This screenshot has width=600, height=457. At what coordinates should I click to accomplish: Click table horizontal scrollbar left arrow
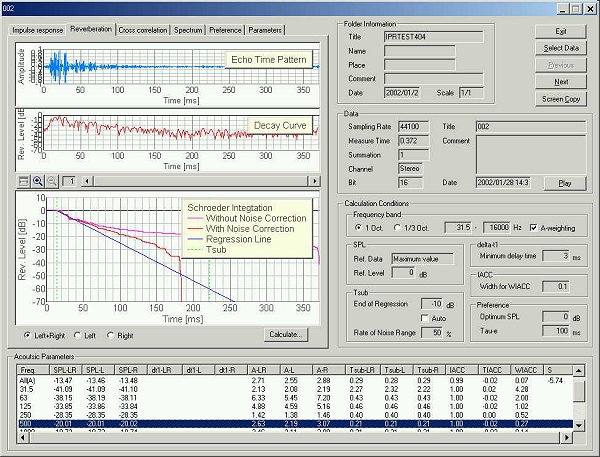point(23,437)
